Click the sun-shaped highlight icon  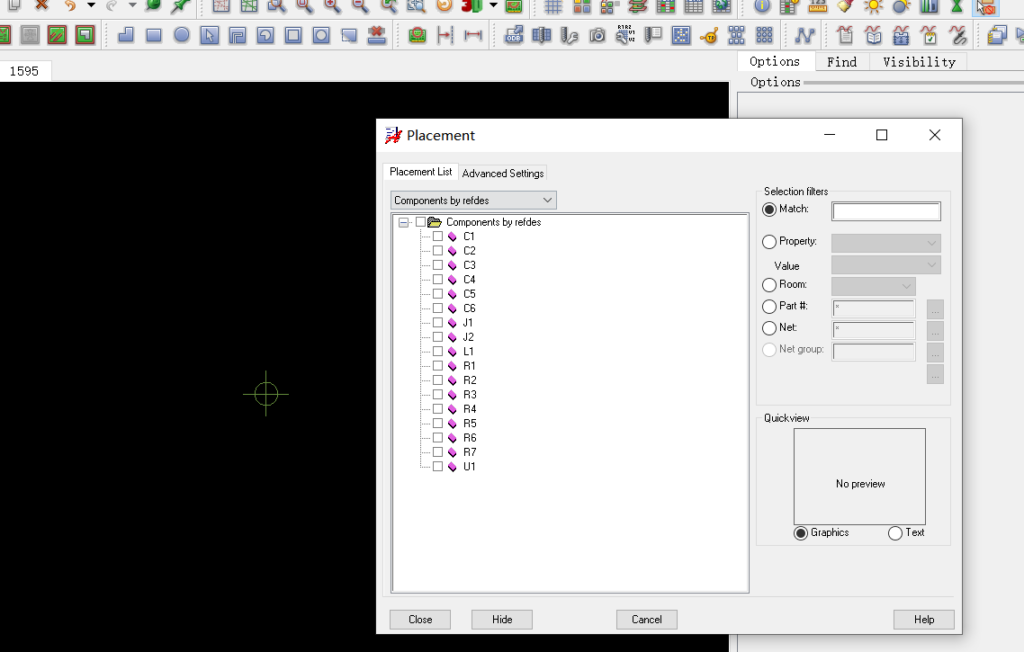873,6
